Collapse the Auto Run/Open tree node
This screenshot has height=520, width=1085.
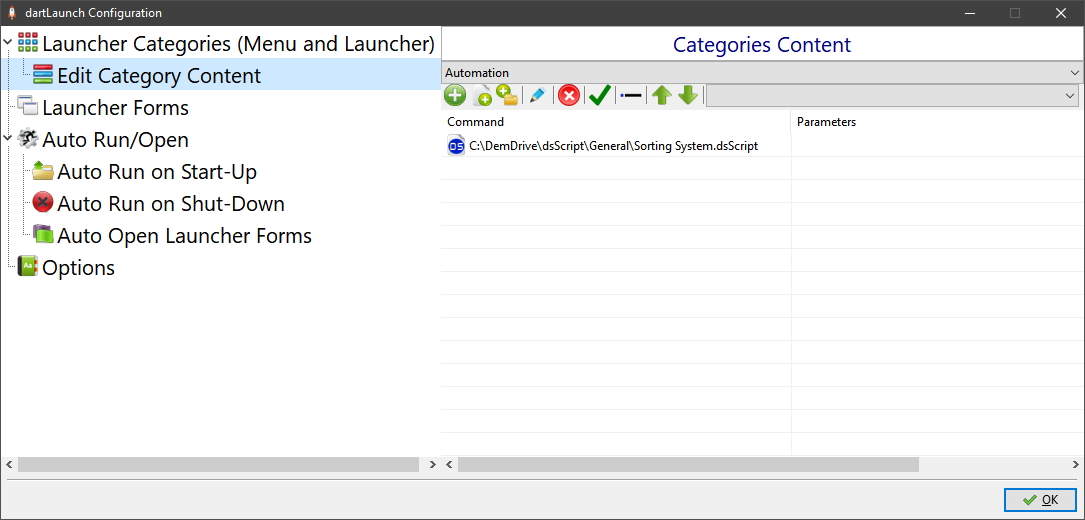coord(8,139)
